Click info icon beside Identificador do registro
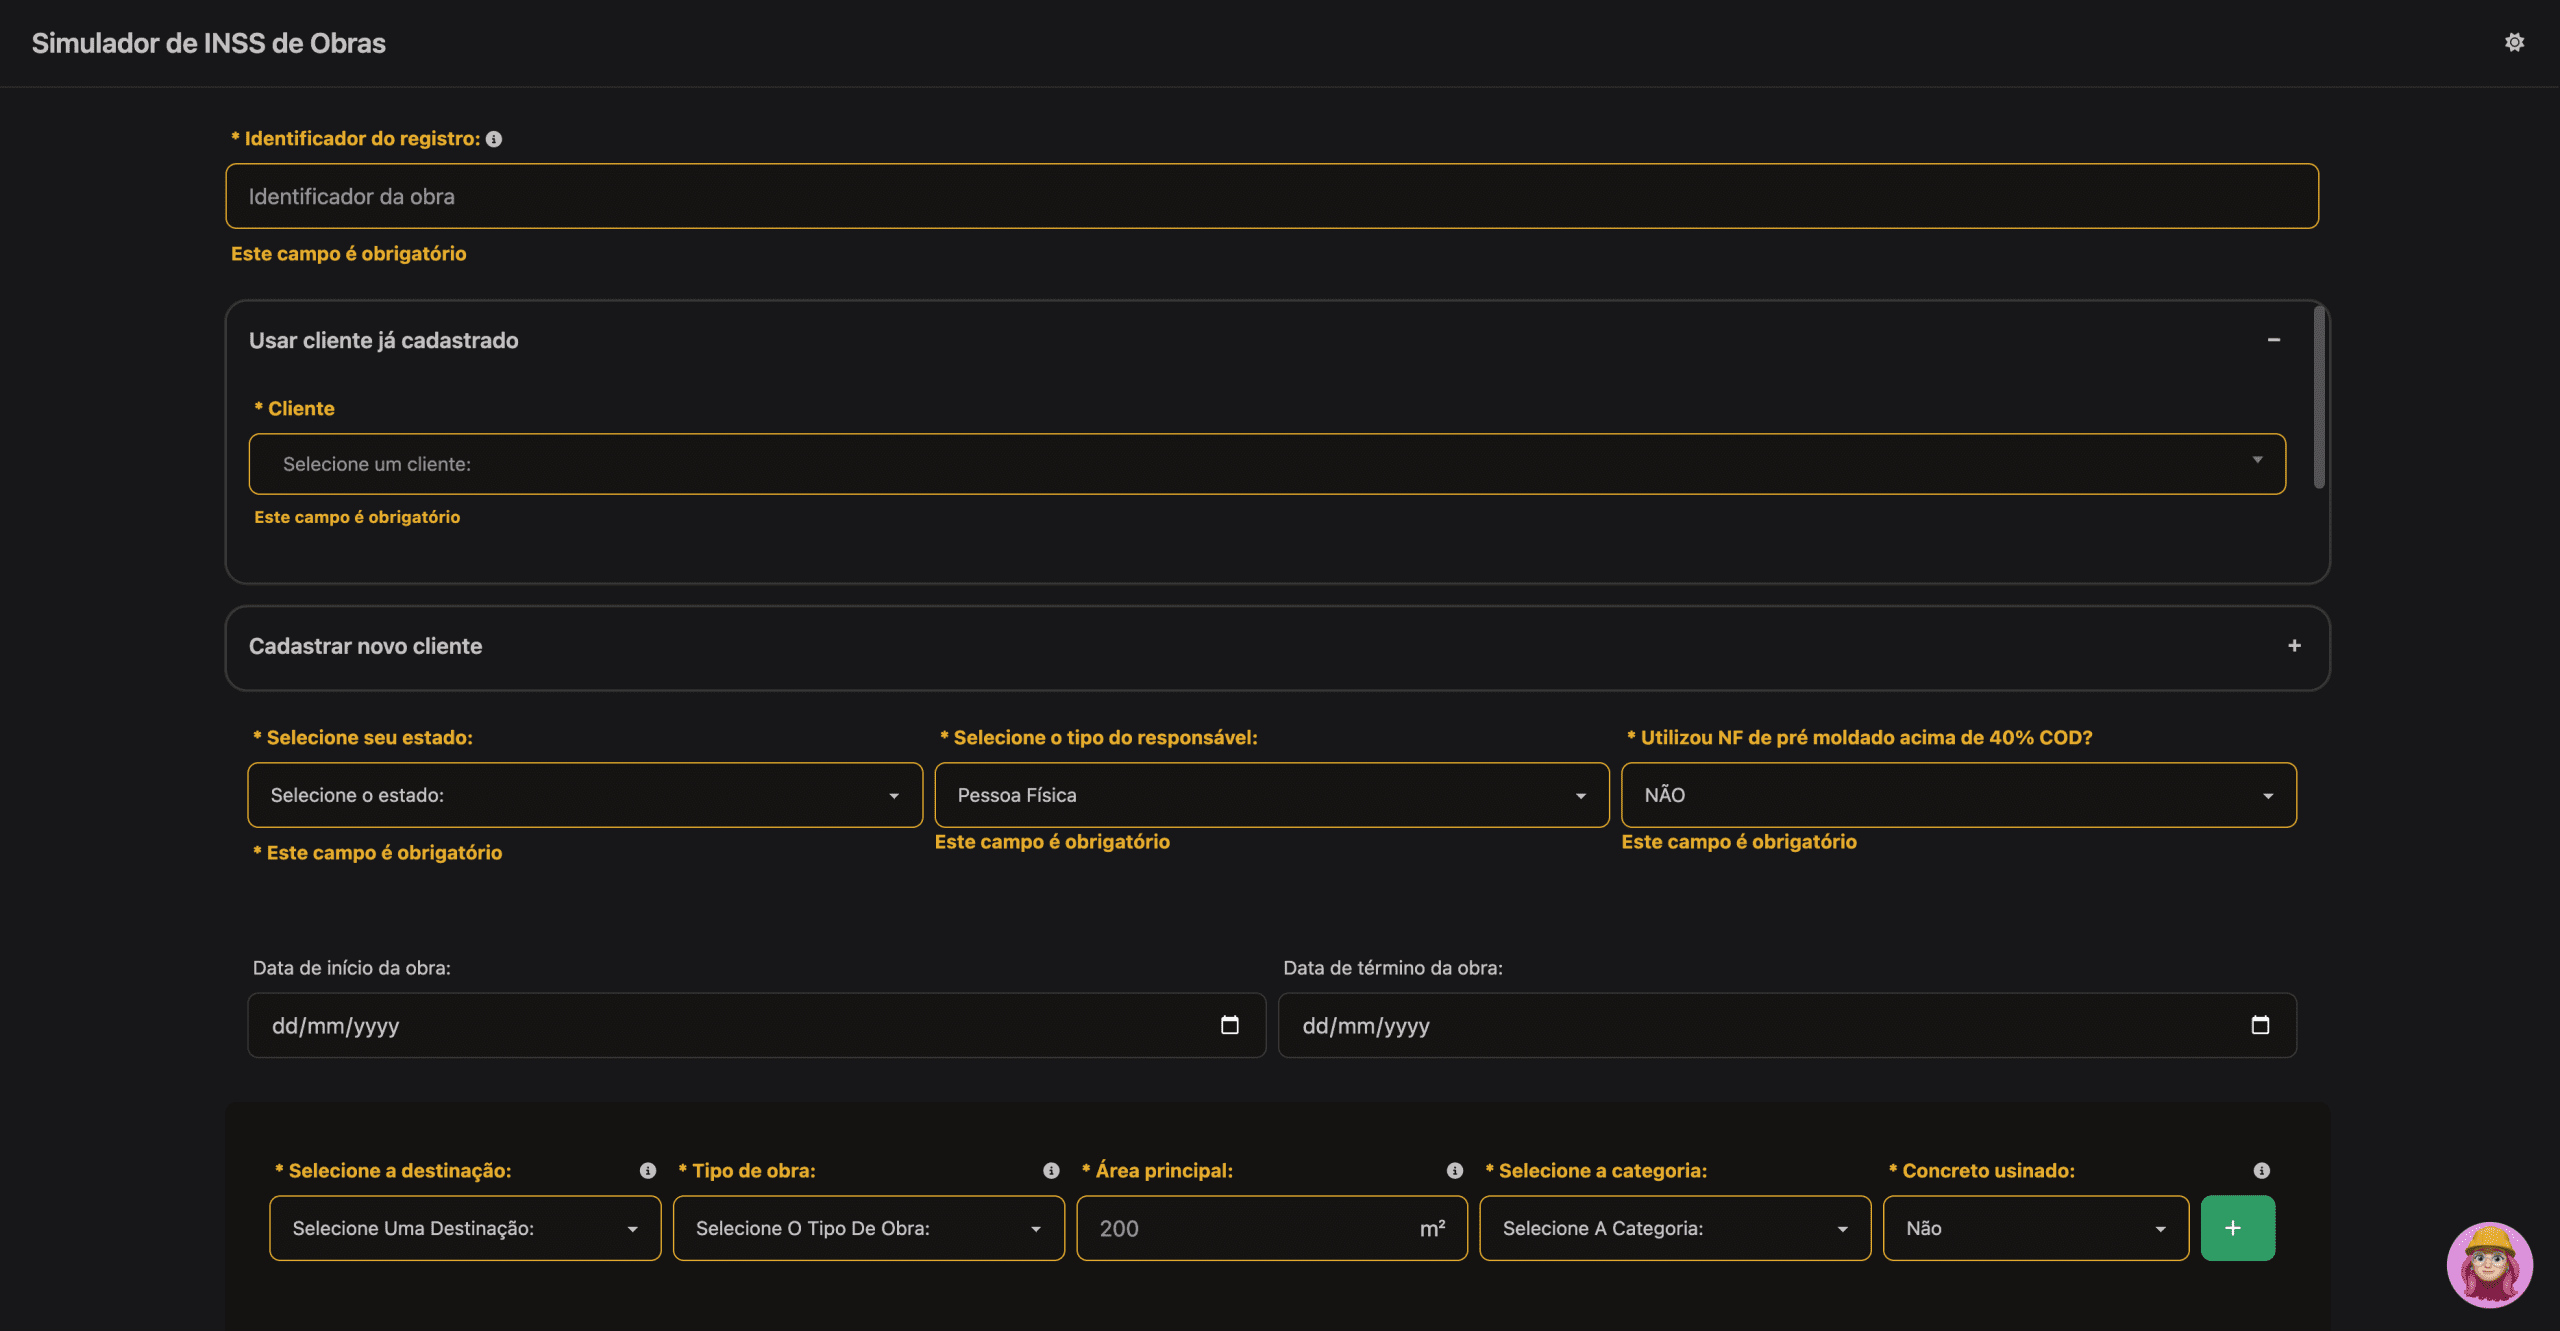 click(494, 139)
